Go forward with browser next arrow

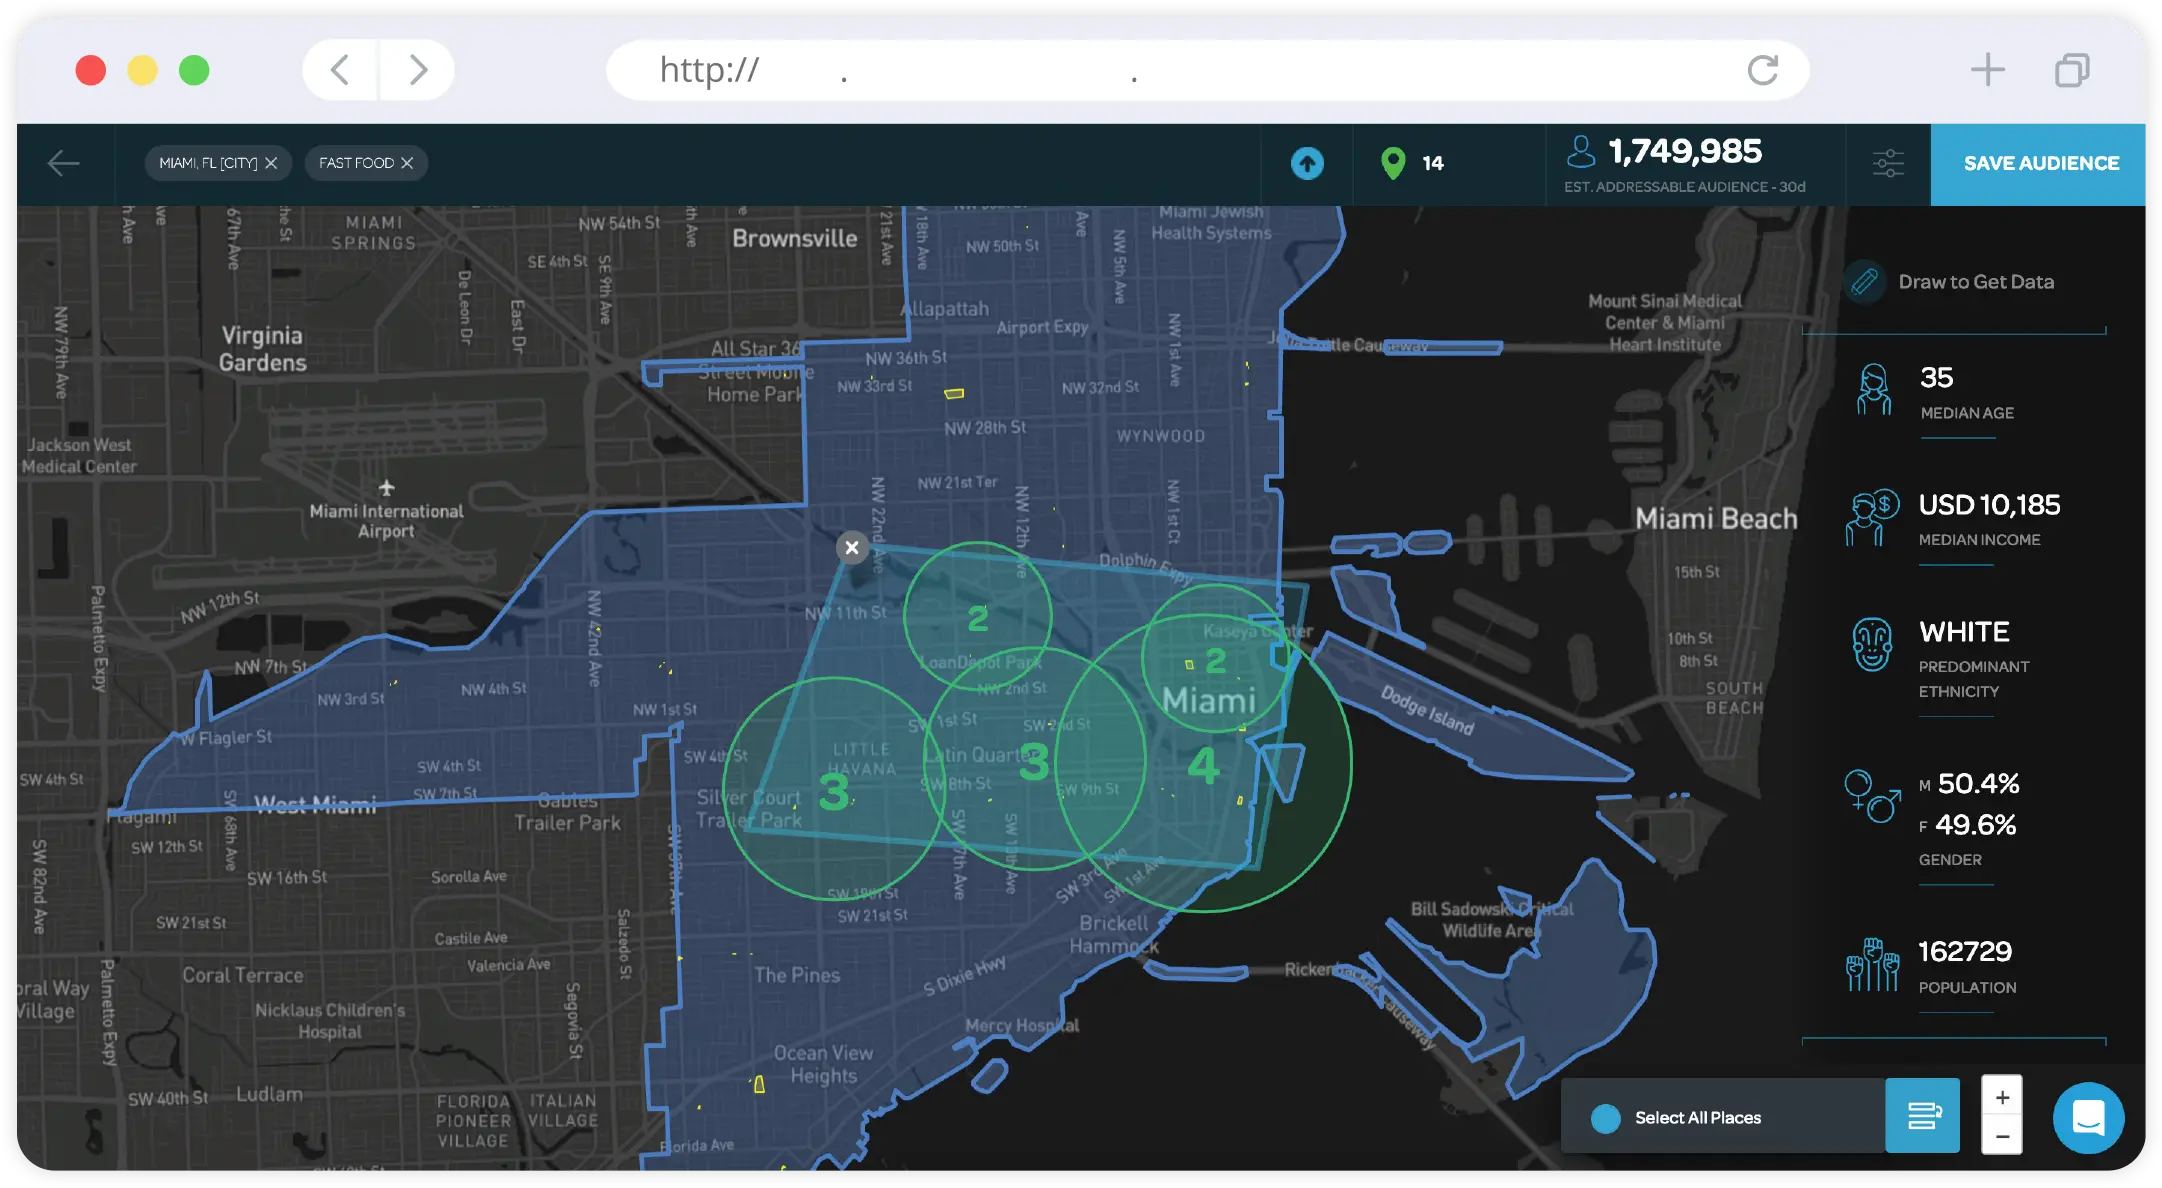pos(418,70)
